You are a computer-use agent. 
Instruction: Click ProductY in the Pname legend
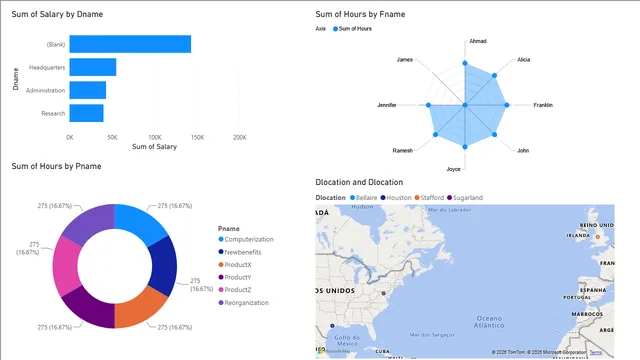tap(235, 277)
